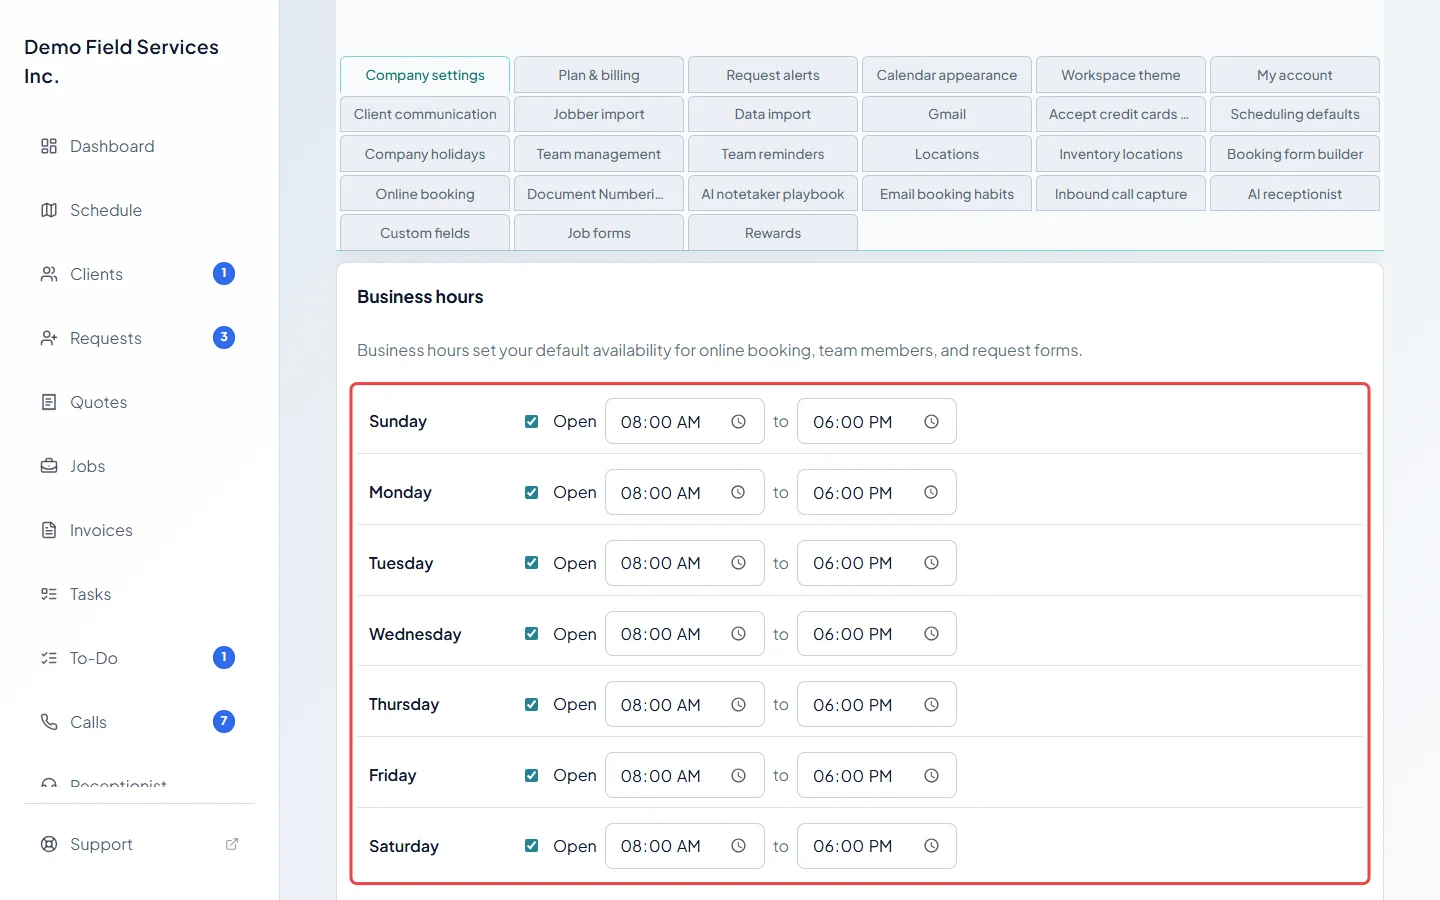Click the Clients people icon

click(x=49, y=274)
